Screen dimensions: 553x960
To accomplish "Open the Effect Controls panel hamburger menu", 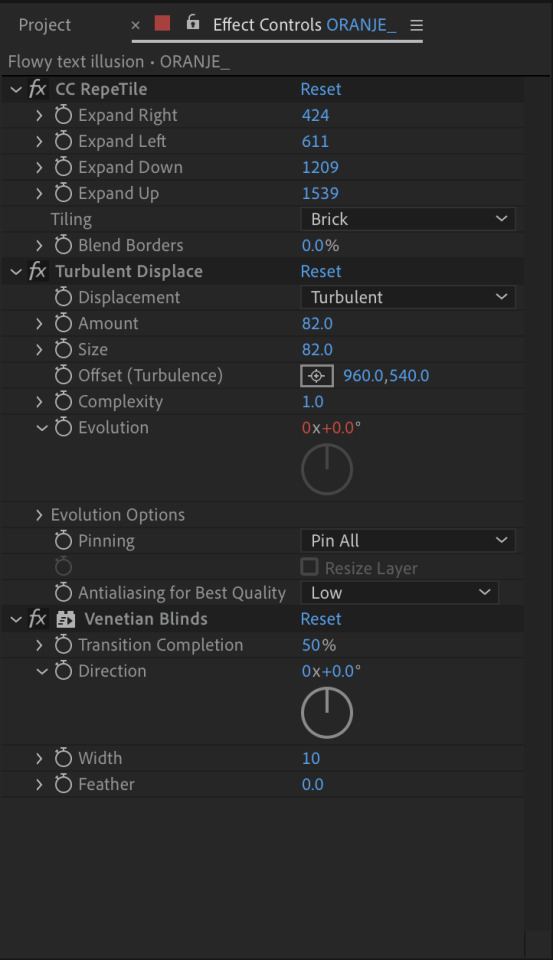I will point(416,25).
